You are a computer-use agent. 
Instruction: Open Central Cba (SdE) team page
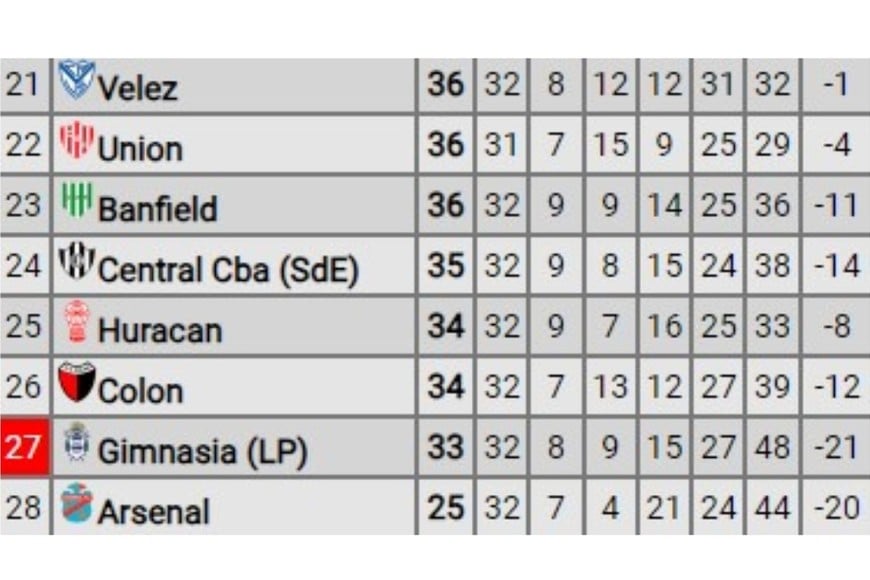coord(229,269)
